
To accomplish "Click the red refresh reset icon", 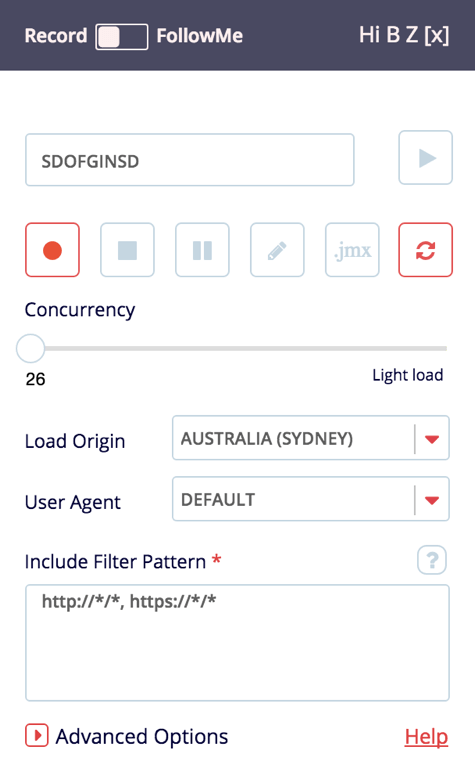I will pyautogui.click(x=425, y=250).
